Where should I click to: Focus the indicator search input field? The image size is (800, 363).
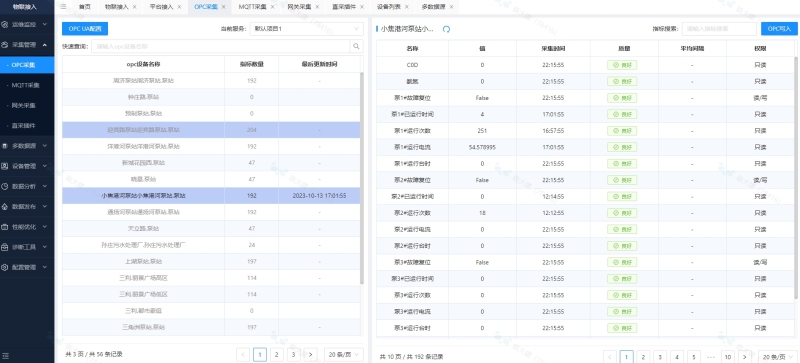coord(719,29)
